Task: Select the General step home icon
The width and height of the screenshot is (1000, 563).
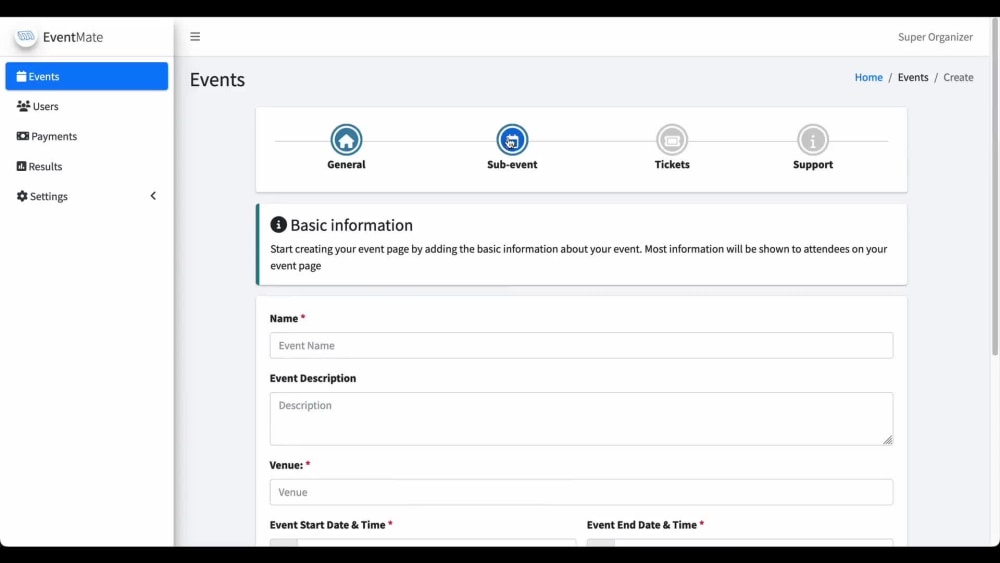Action: [346, 140]
